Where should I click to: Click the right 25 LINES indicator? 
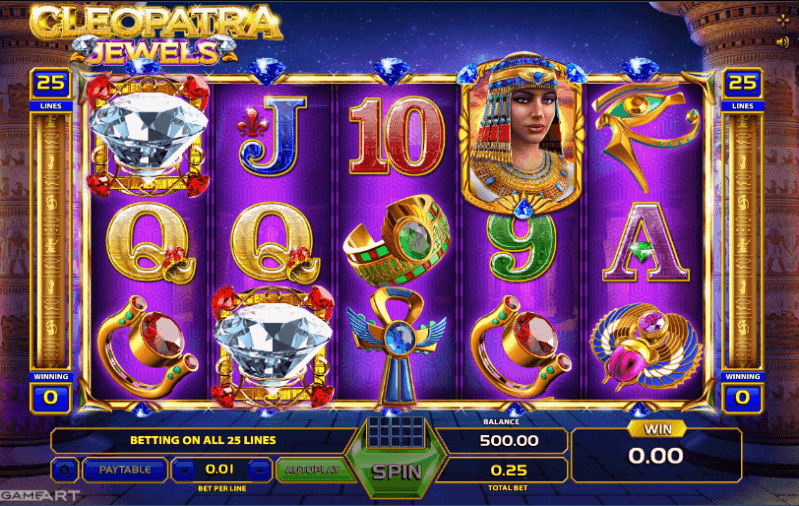click(x=742, y=89)
